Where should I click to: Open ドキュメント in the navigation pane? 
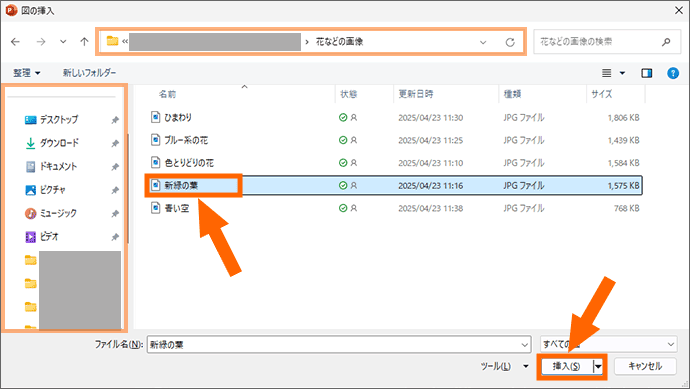[x=59, y=166]
